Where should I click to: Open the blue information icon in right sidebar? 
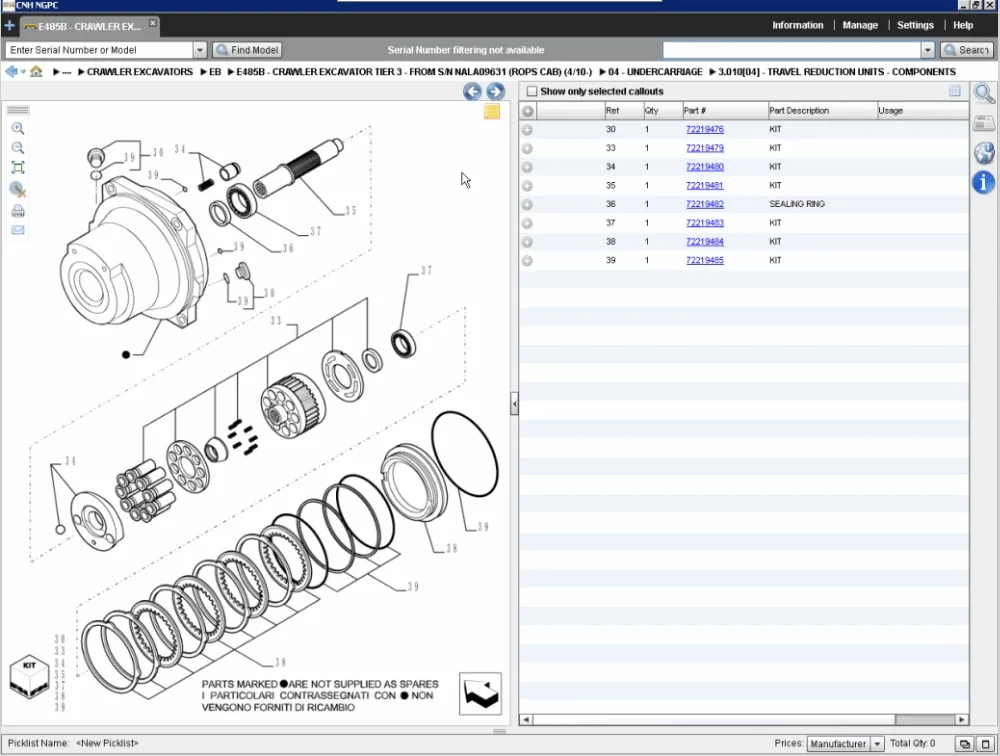984,182
